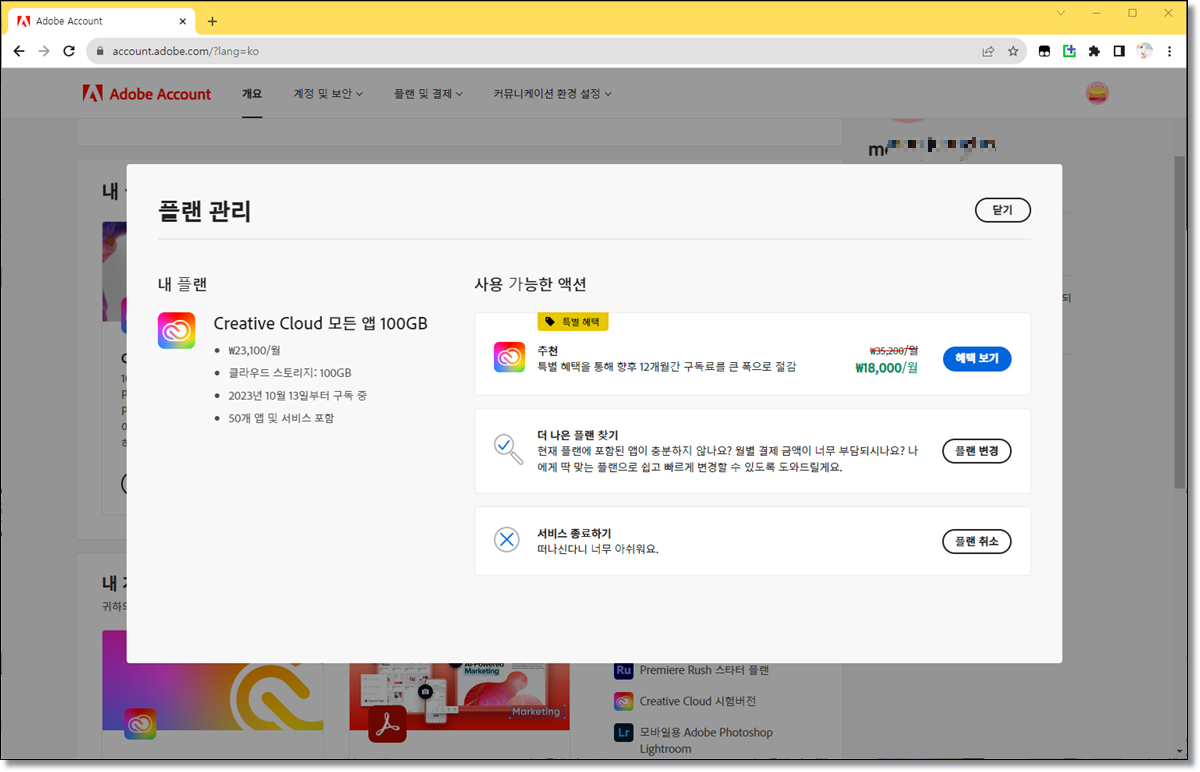The height and width of the screenshot is (772, 1200).
Task: Click the Premiere Rush 스타터 플랜 link
Action: (x=704, y=670)
